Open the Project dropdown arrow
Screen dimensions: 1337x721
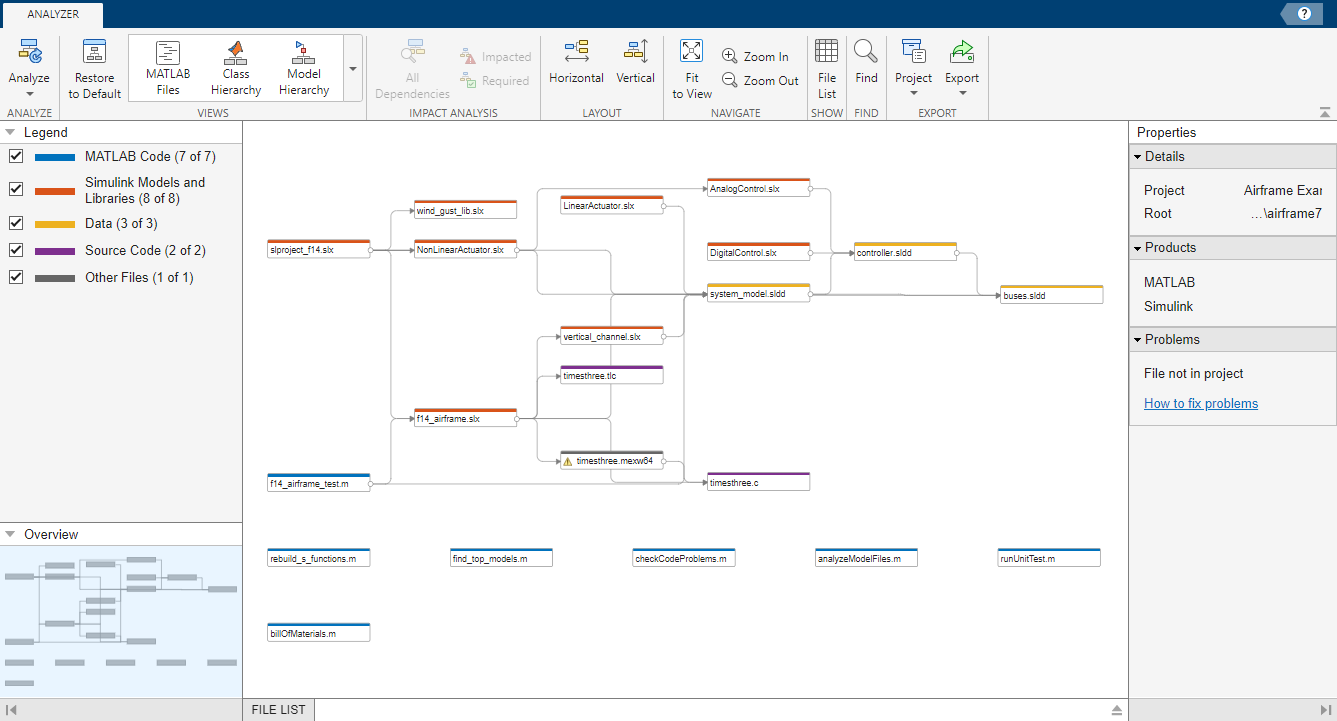click(913, 94)
